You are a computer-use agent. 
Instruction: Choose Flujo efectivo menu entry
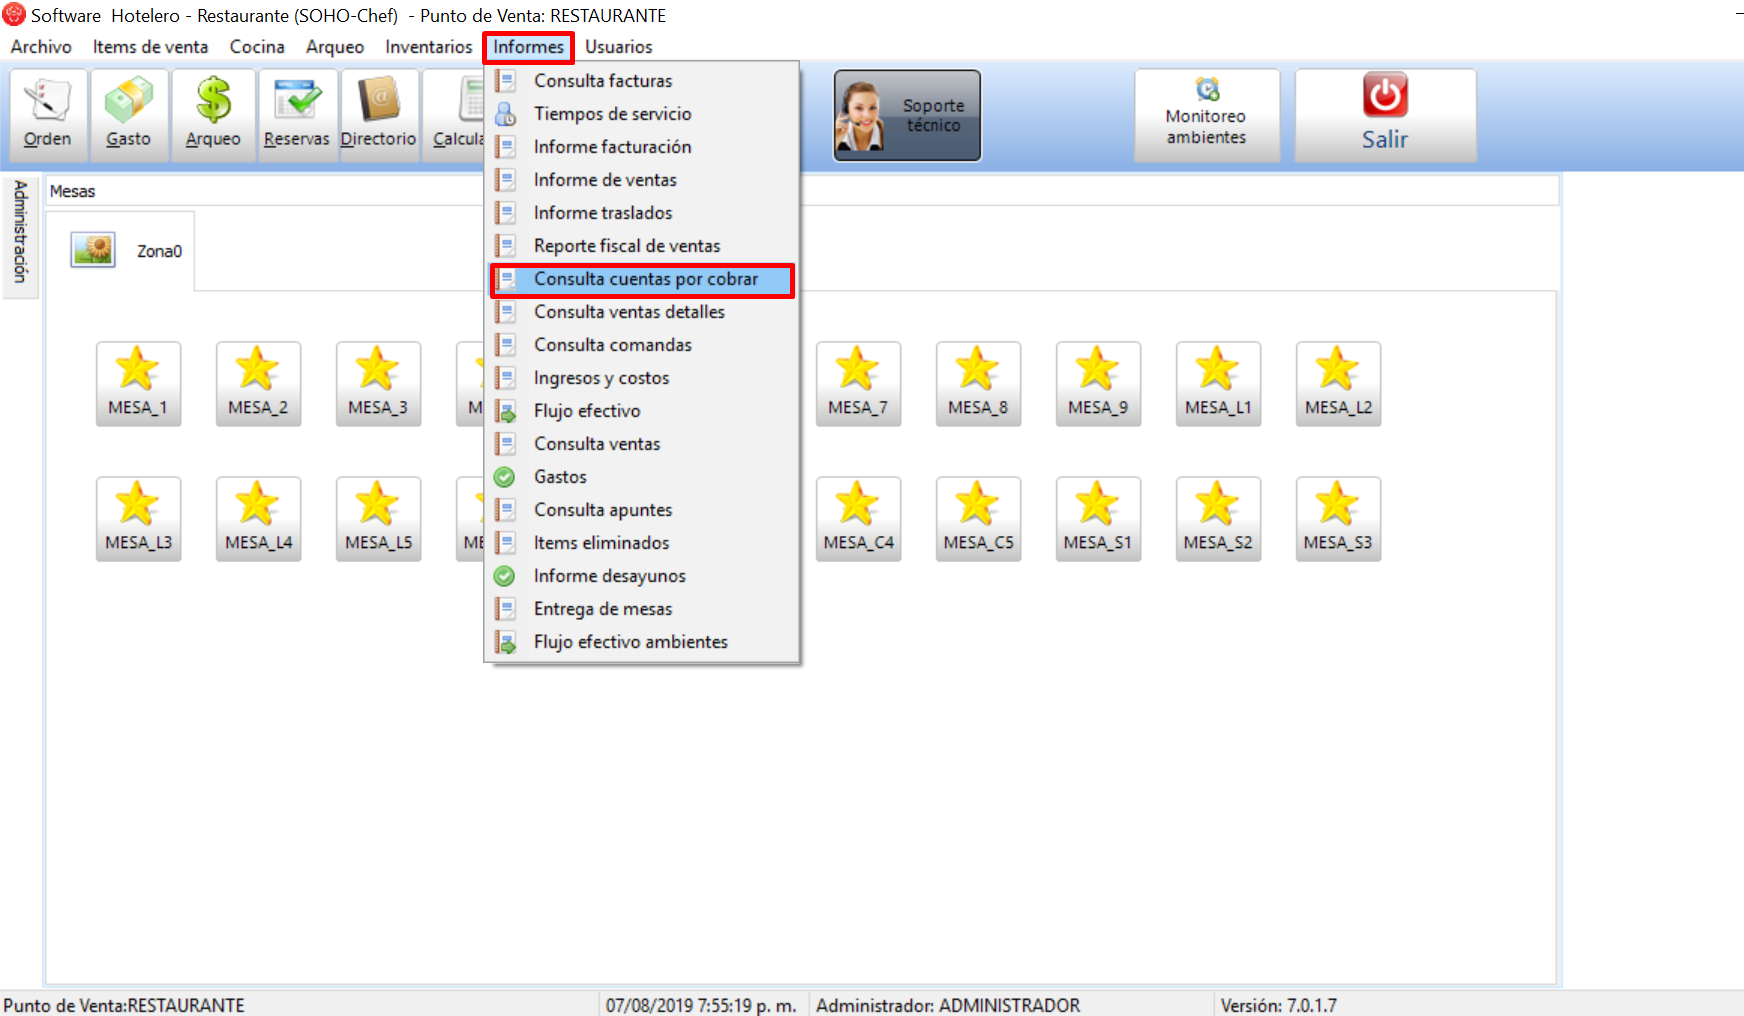click(x=587, y=411)
